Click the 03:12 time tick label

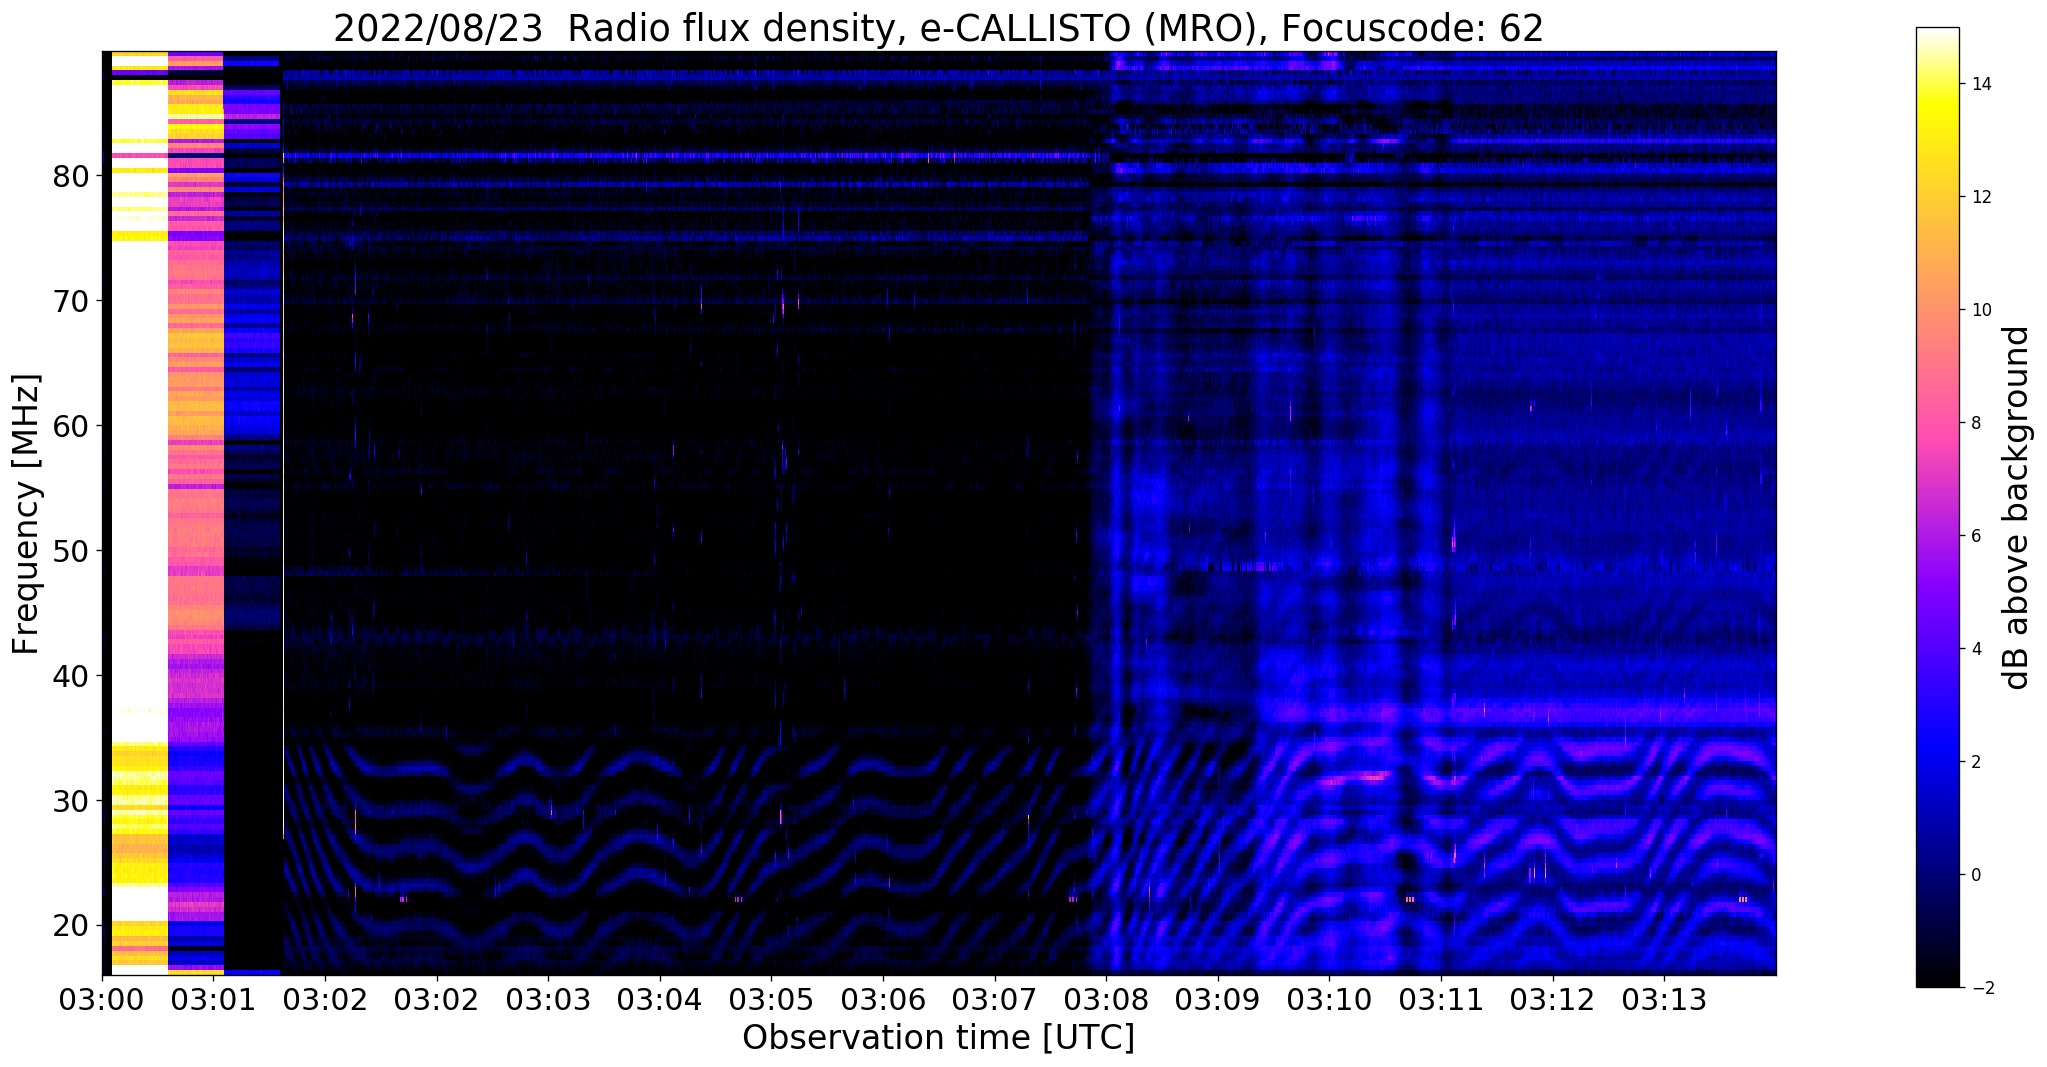(1552, 999)
